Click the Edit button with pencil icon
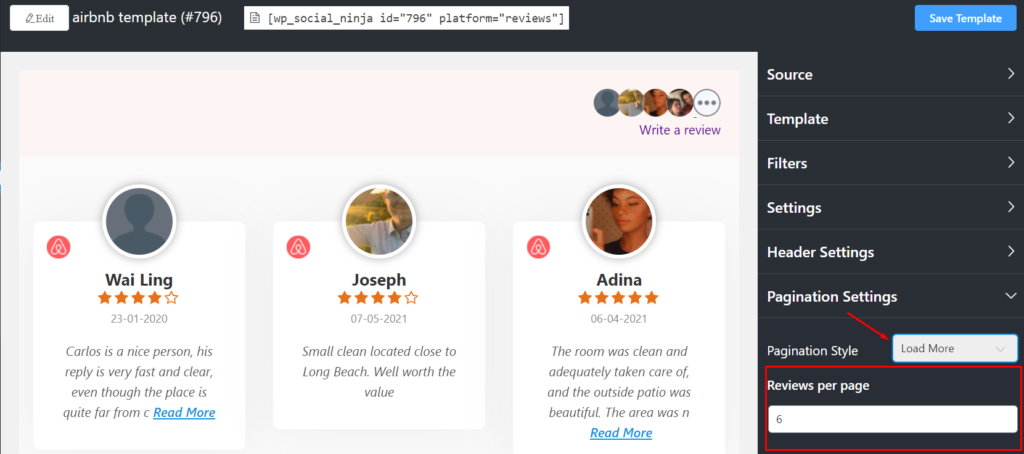The width and height of the screenshot is (1024, 454). [x=39, y=18]
